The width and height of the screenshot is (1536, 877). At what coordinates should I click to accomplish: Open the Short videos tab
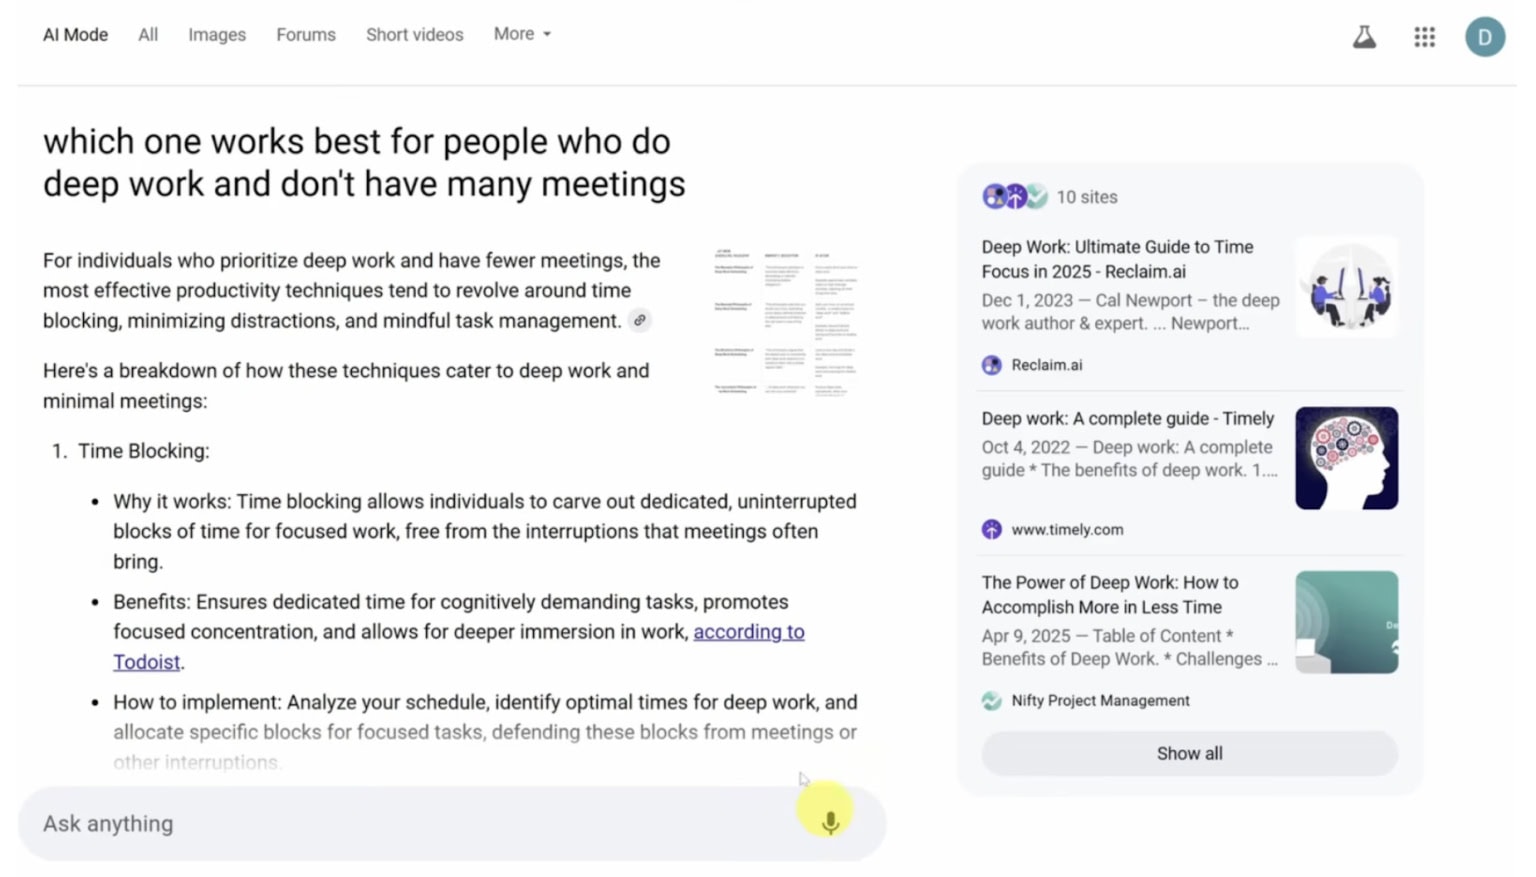click(414, 35)
